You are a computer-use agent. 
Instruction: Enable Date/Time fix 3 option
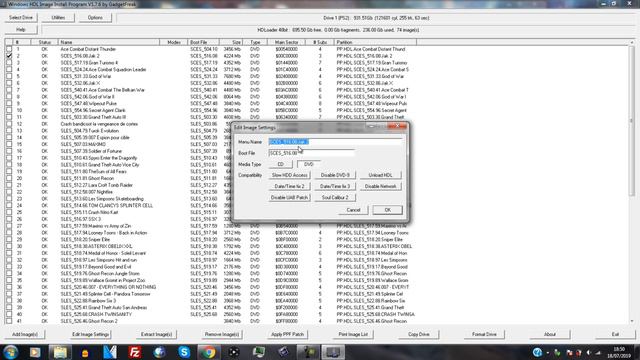tap(335, 186)
